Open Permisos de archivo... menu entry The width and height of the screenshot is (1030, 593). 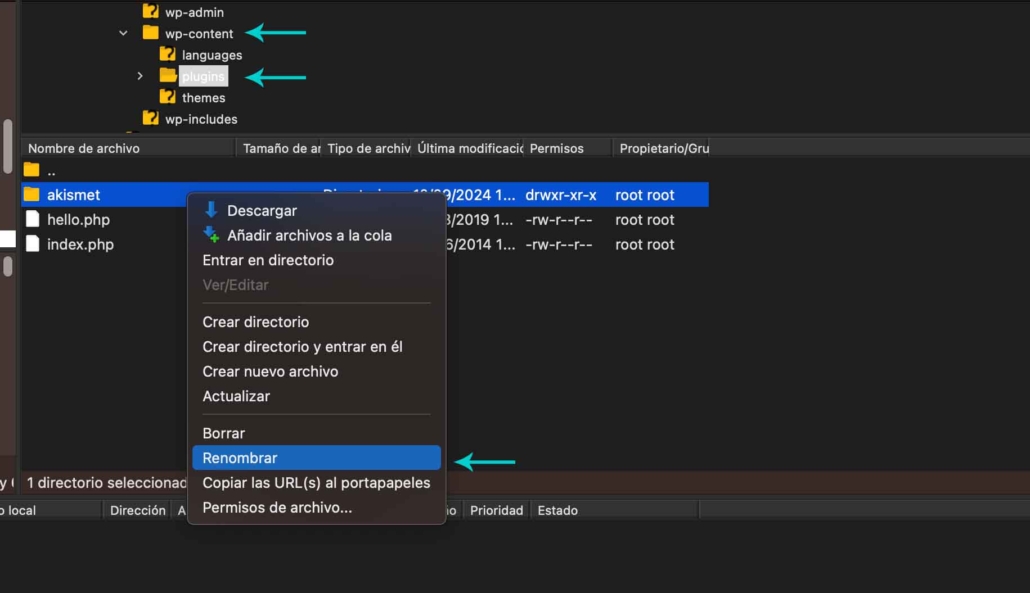coord(277,508)
